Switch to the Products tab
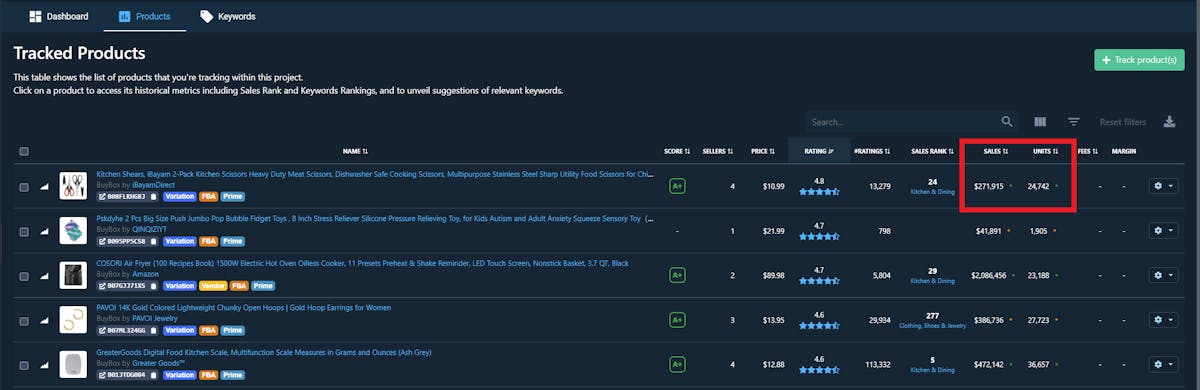Viewport: 1200px width, 390px height. 144,16
